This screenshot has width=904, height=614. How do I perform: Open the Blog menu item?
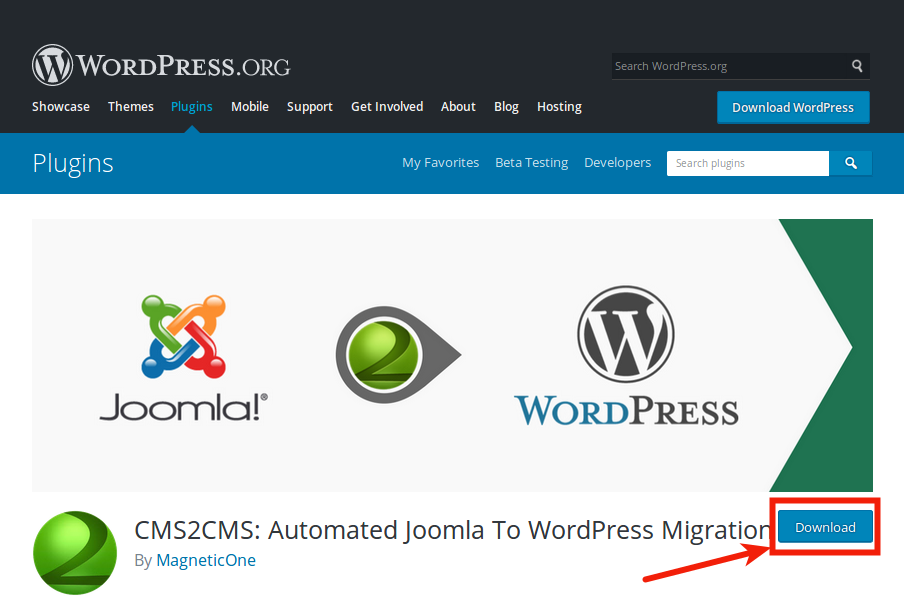506,107
